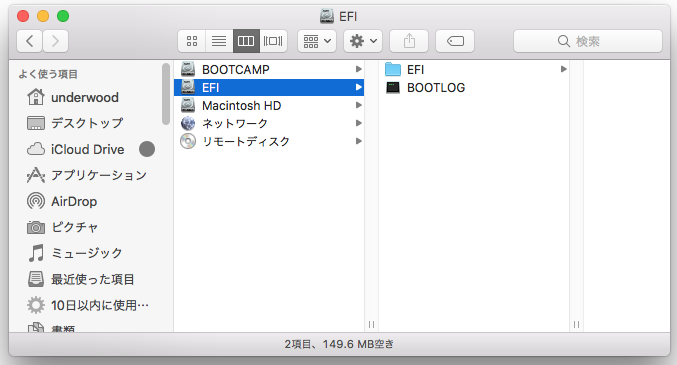Open 最近使った項目 in the sidebar
The height and width of the screenshot is (365, 677).
(x=81, y=279)
